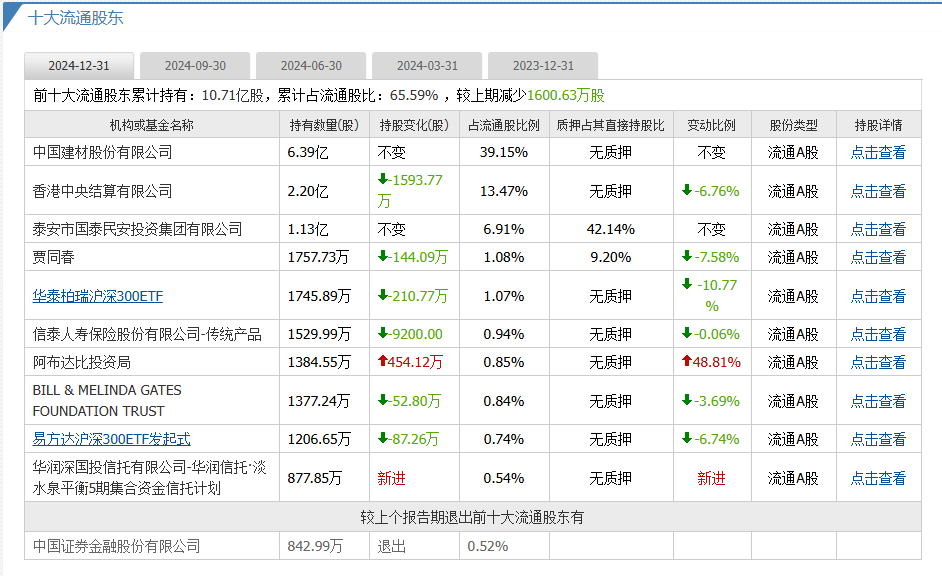942x576 pixels.
Task: Click 点击查看 for 中国建材股份有限公司
Action: click(878, 153)
